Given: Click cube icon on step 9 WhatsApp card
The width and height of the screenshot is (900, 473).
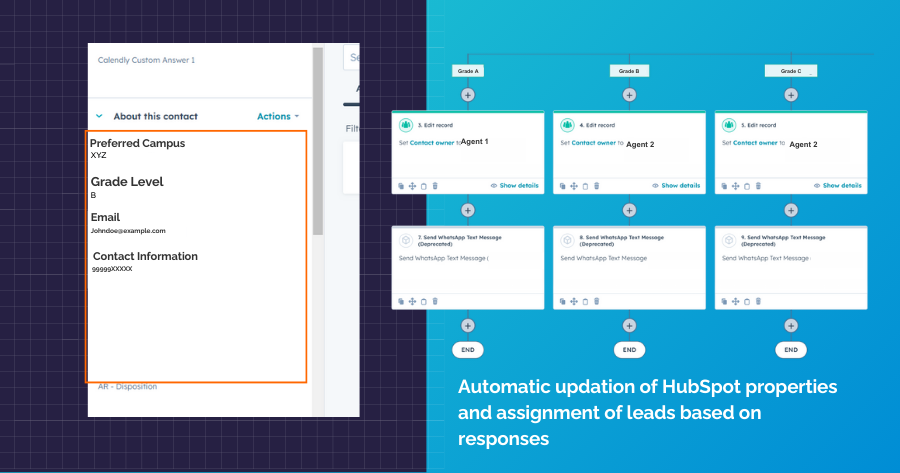Looking at the screenshot, I should click(729, 240).
